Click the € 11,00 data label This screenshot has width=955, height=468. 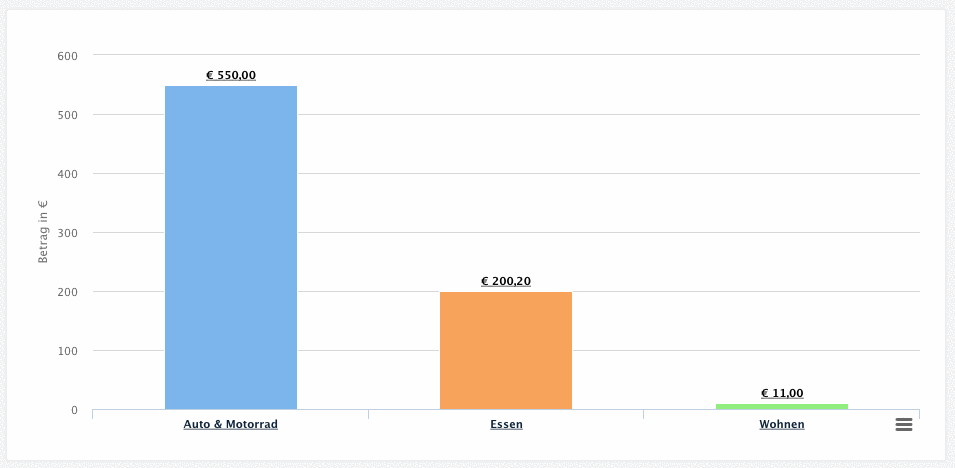[x=782, y=393]
